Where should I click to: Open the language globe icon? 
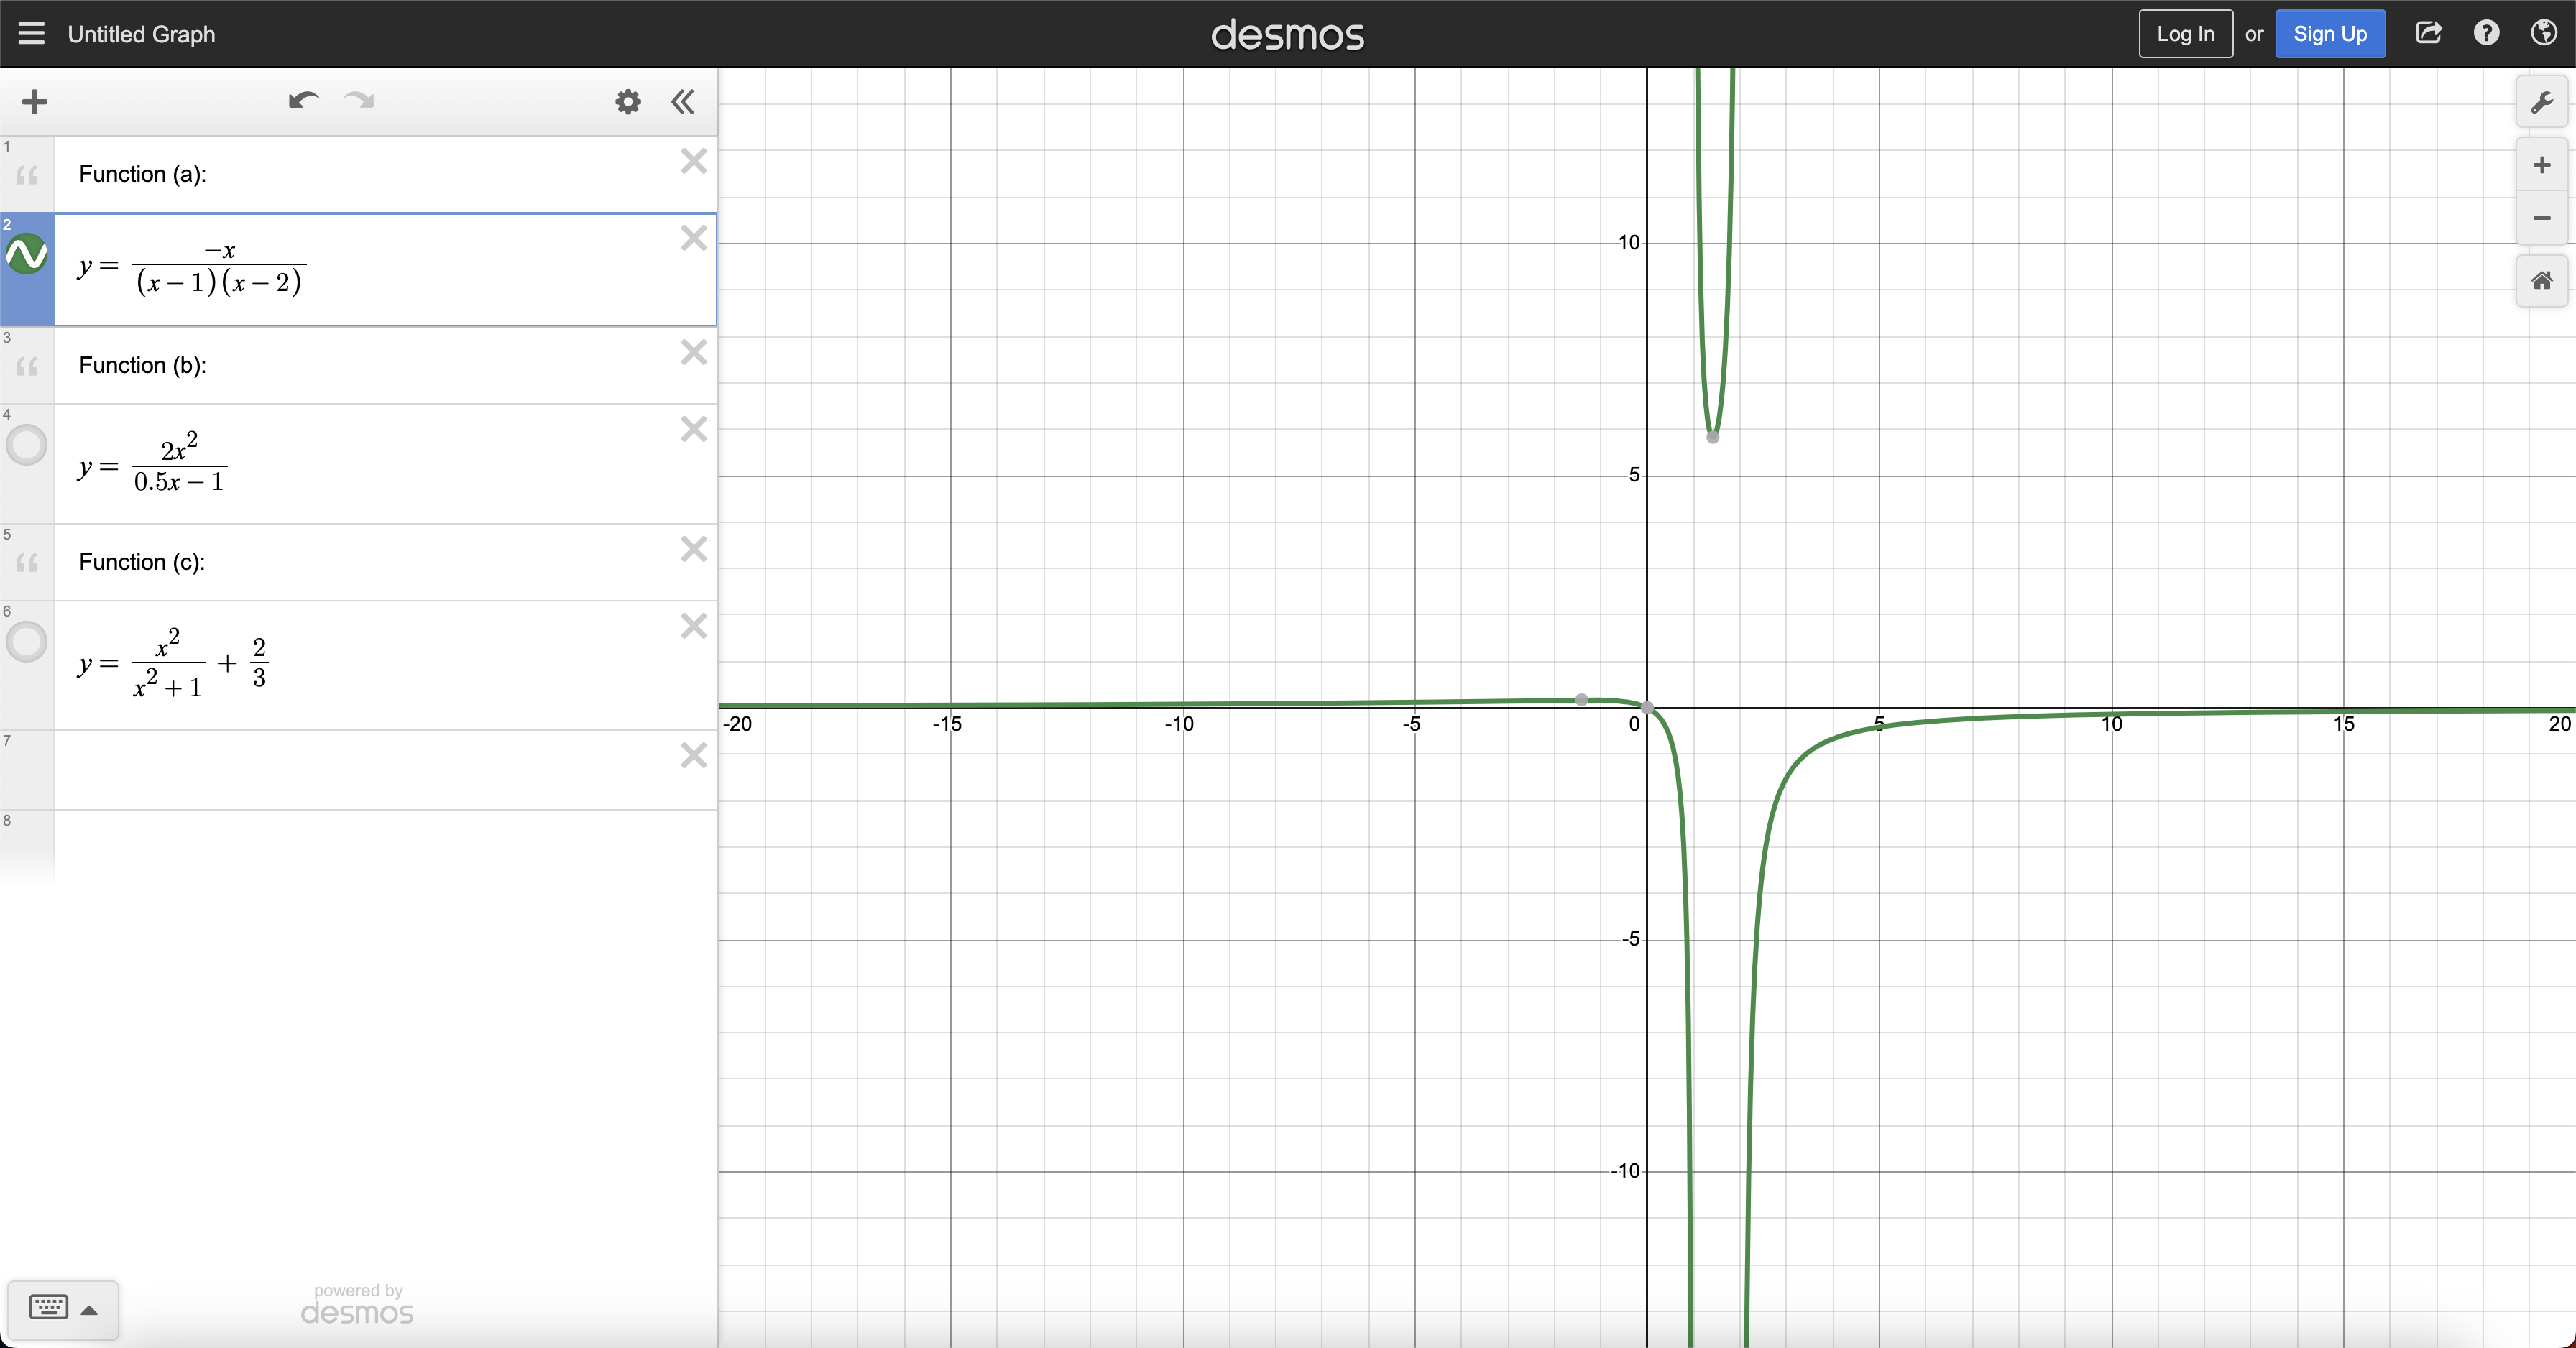pos(2545,33)
